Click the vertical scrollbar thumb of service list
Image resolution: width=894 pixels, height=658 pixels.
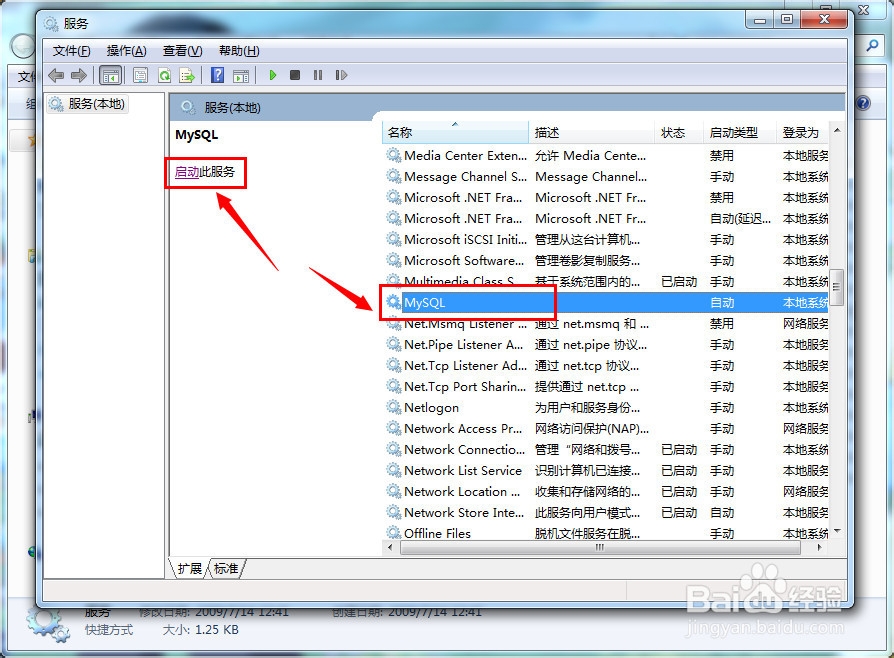pyautogui.click(x=836, y=287)
